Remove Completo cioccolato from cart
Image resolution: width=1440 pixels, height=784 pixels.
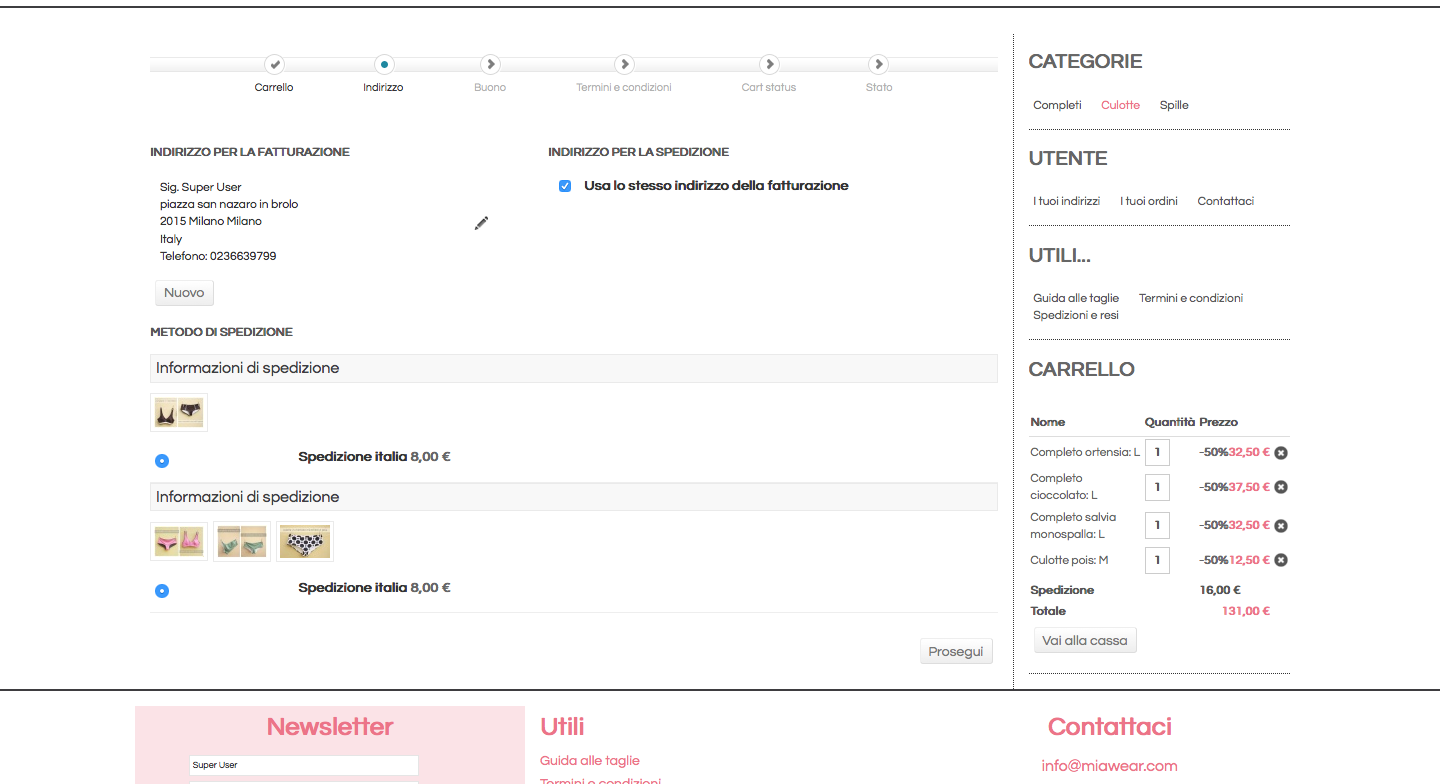click(1281, 487)
